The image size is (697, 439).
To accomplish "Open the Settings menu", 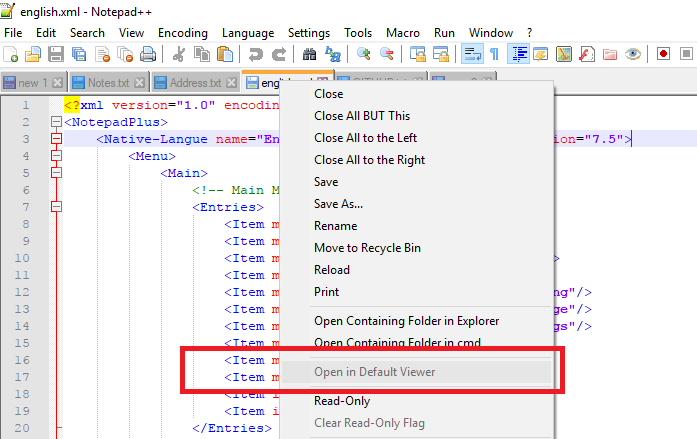I will (x=309, y=33).
